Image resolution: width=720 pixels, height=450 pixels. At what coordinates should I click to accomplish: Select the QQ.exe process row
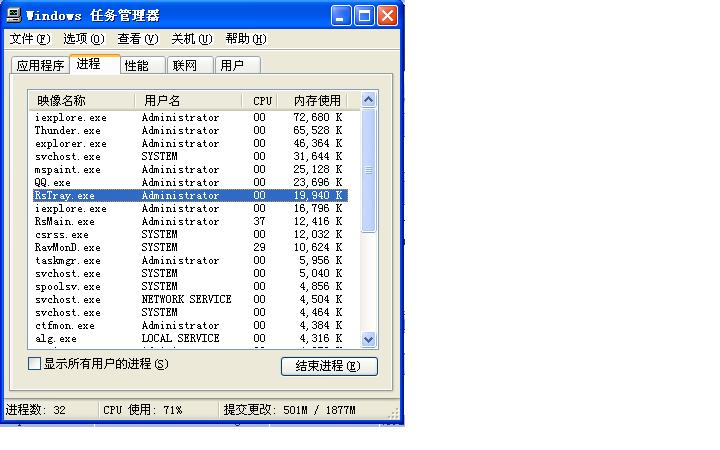click(190, 182)
